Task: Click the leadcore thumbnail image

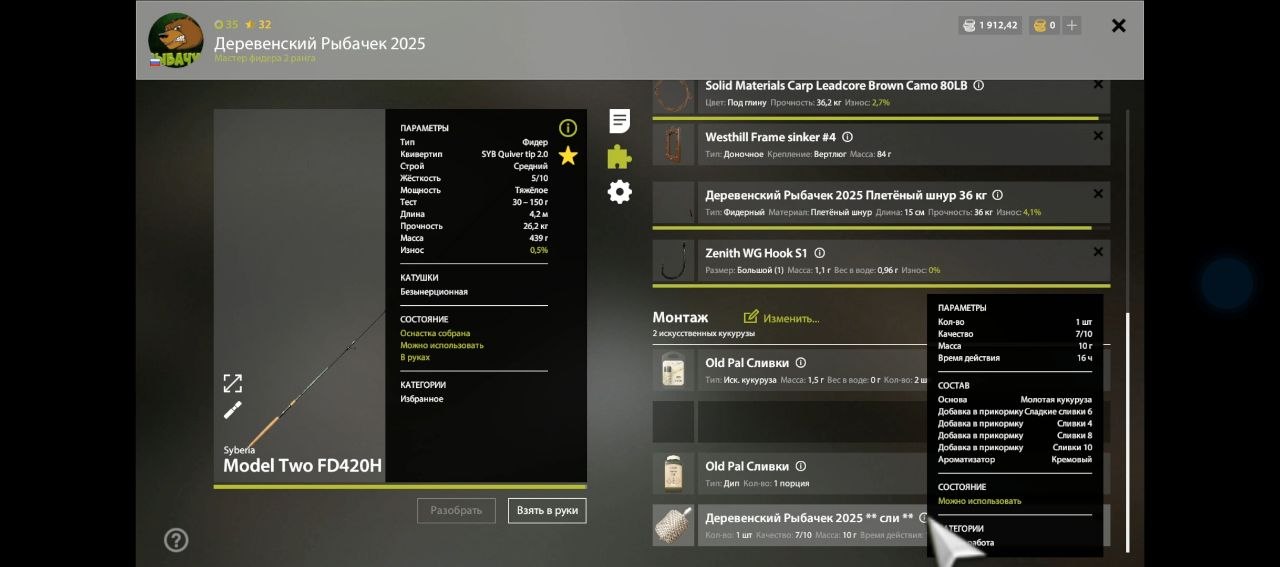Action: tap(673, 95)
